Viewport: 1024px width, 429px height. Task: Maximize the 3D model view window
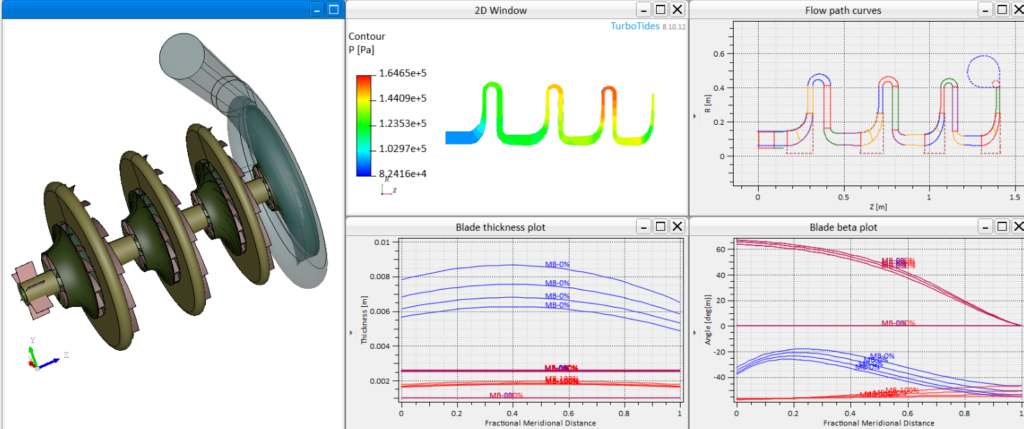(333, 9)
